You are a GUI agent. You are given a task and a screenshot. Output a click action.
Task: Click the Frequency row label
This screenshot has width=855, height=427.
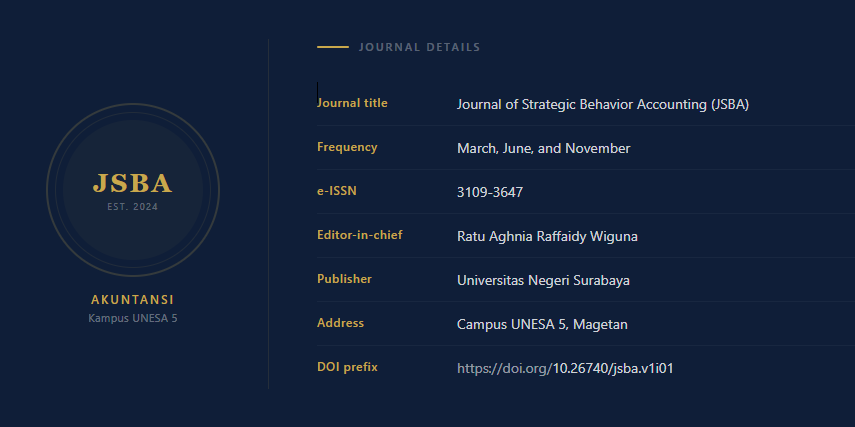(x=347, y=147)
